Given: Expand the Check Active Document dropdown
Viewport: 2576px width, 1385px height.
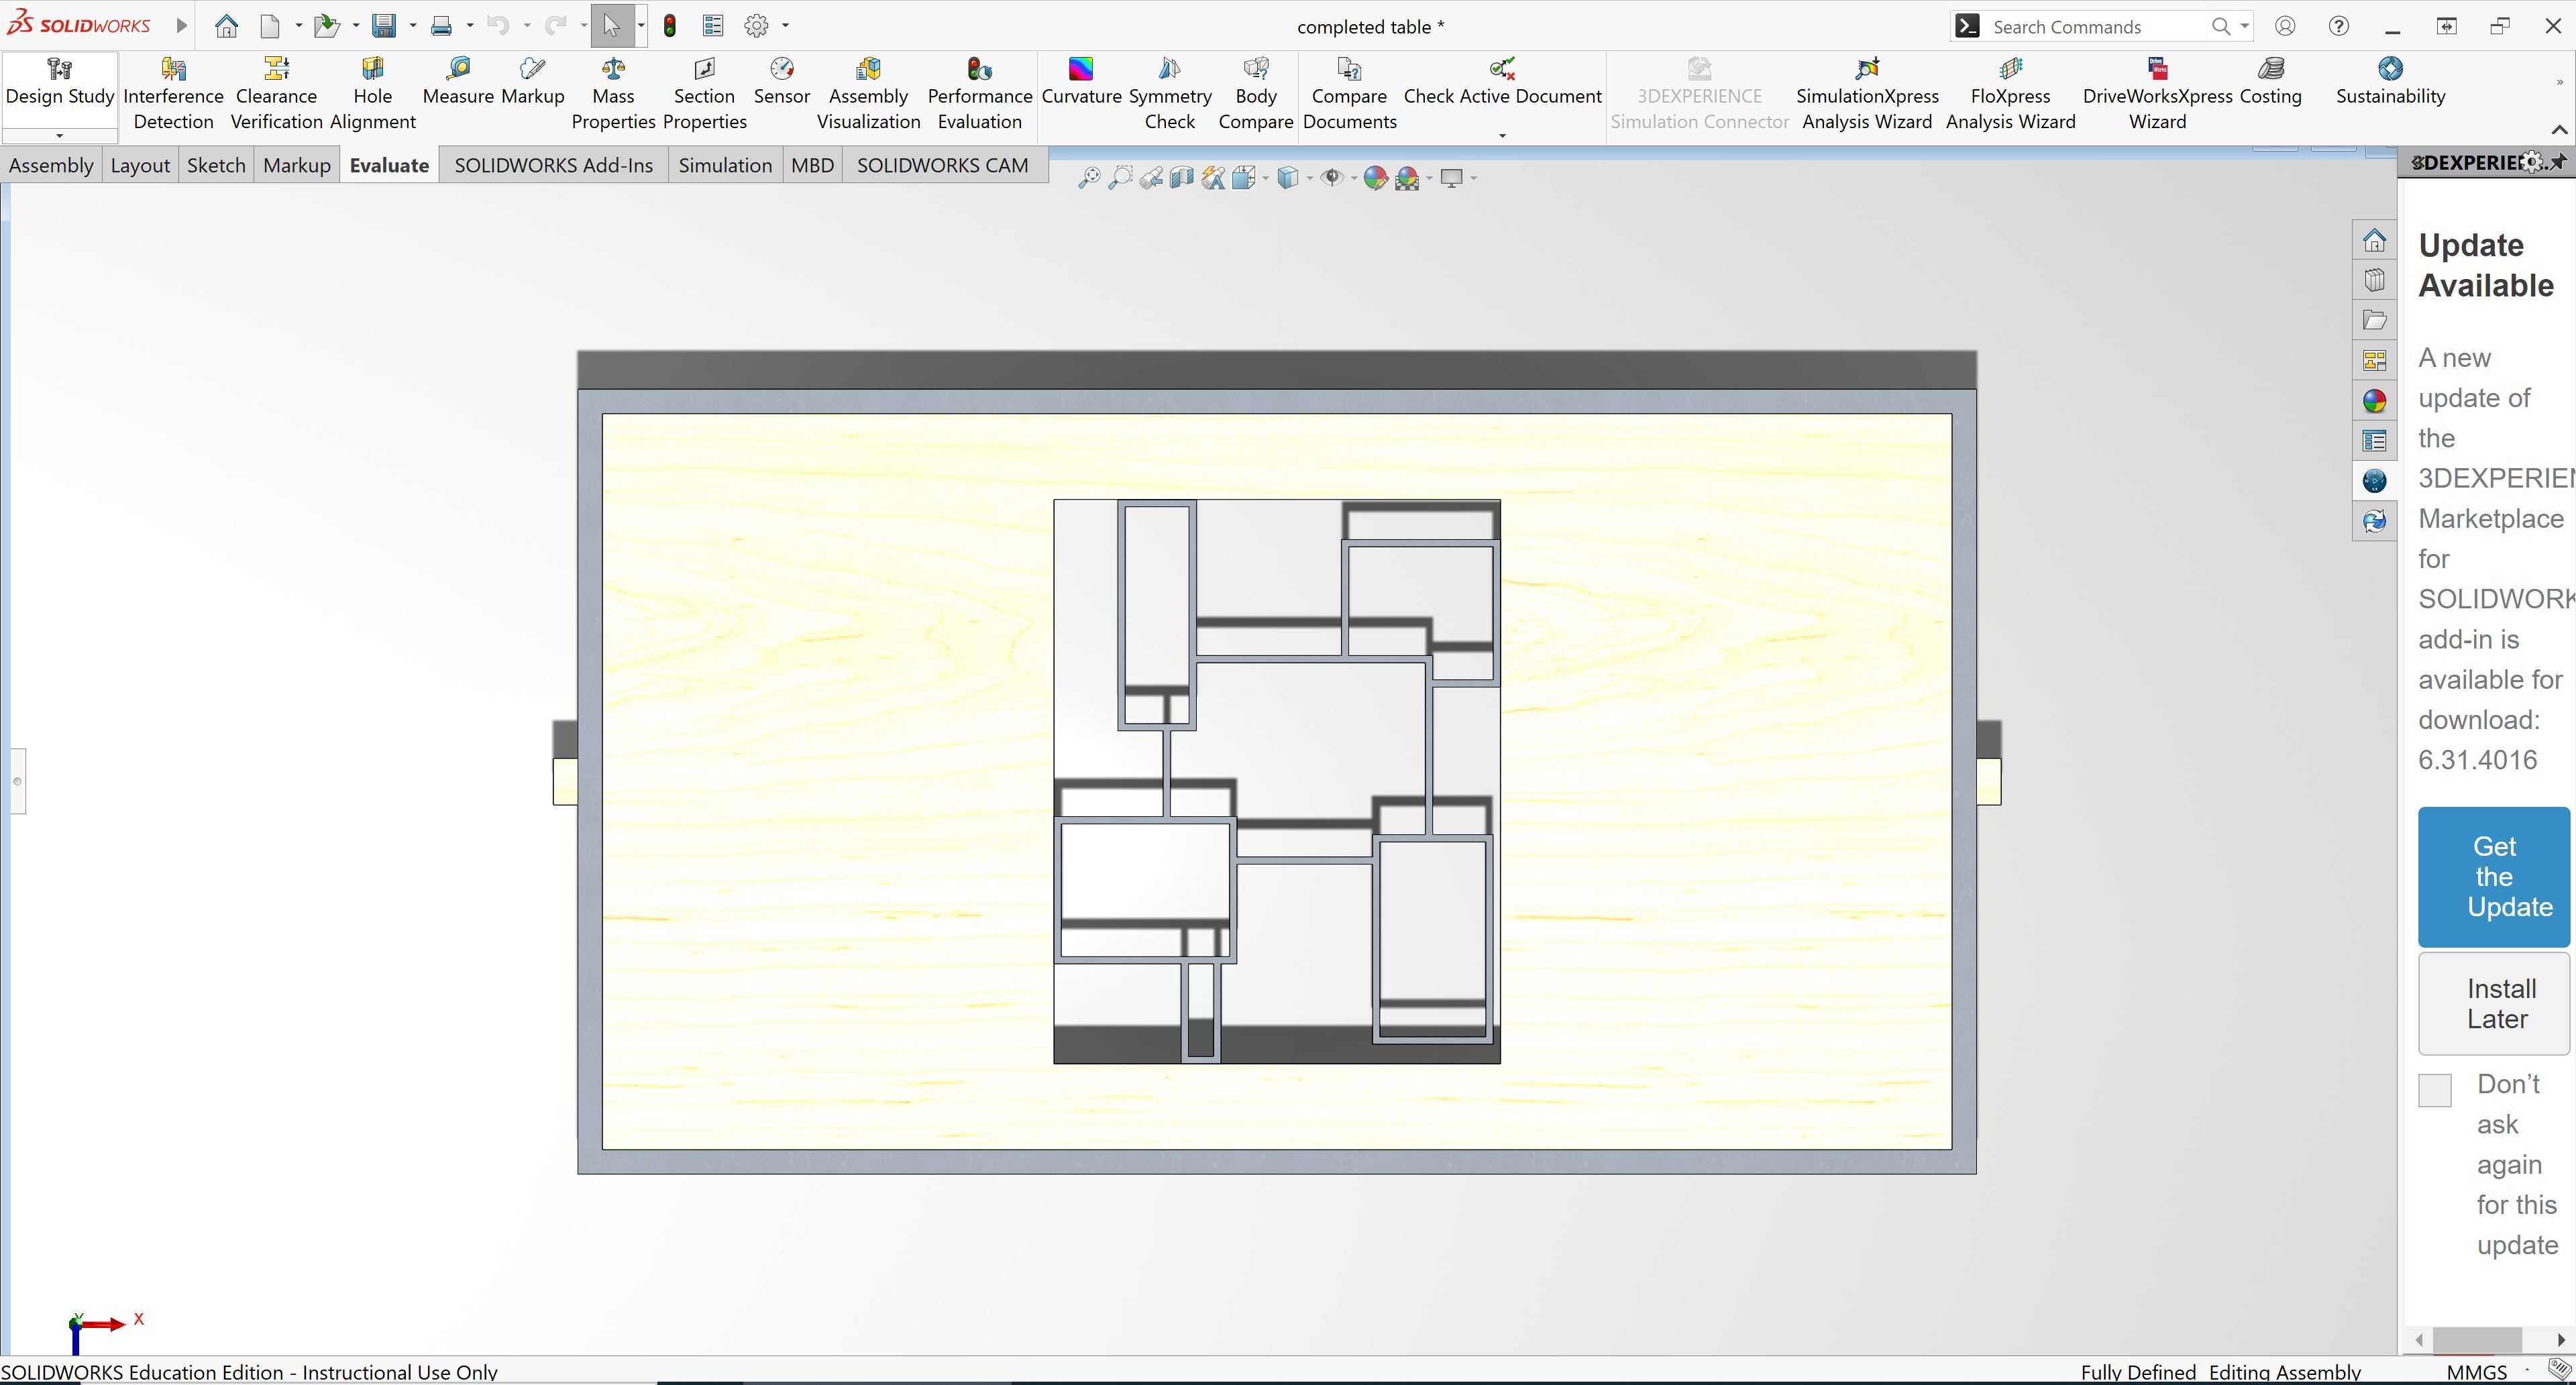Looking at the screenshot, I should tap(1502, 135).
